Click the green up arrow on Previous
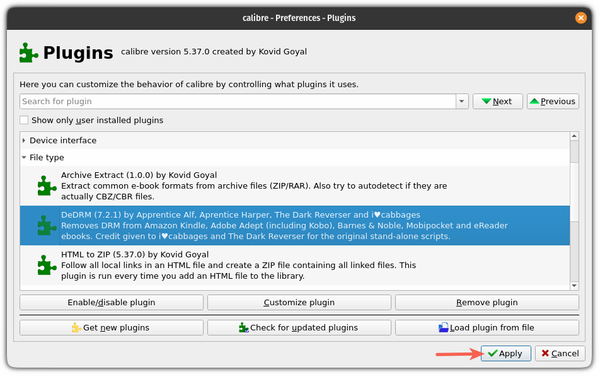This screenshot has width=600, height=376. click(x=534, y=101)
